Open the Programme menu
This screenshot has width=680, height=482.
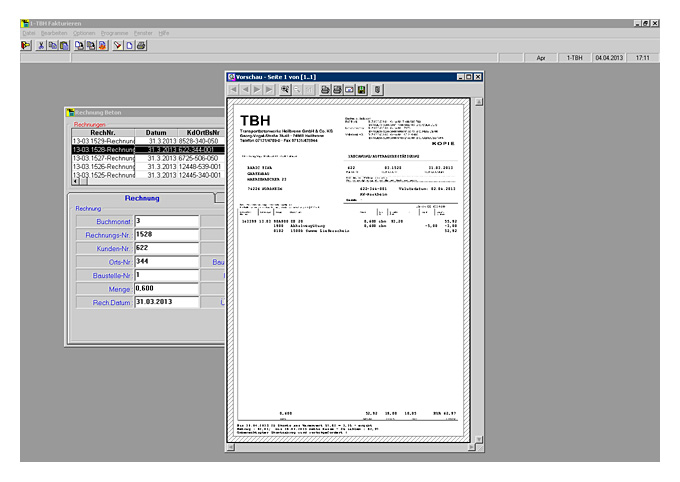[114, 33]
